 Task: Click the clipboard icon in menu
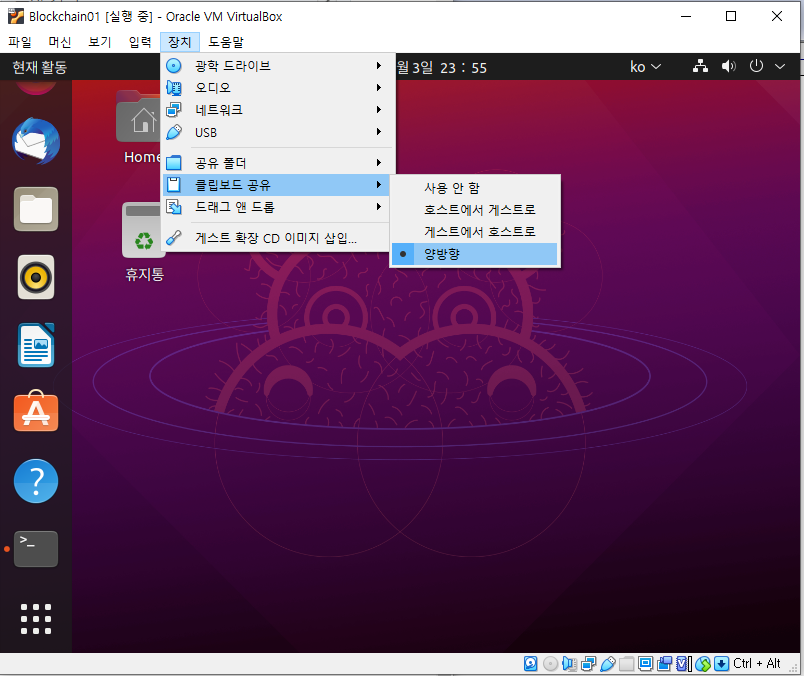click(174, 185)
